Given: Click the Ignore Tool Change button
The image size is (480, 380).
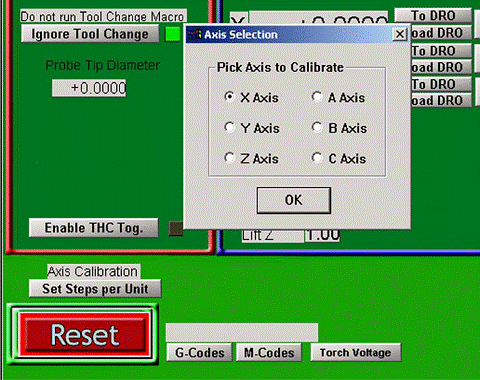Looking at the screenshot, I should coord(90,34).
